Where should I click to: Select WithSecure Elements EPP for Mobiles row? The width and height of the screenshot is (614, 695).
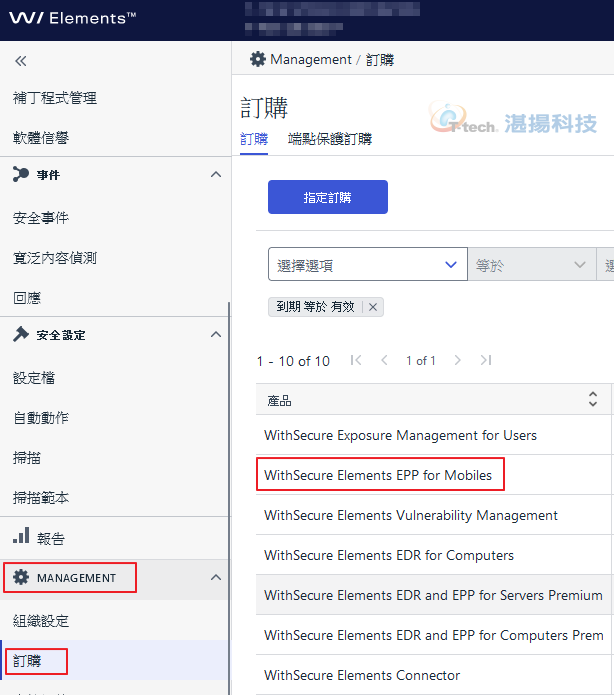pos(433,475)
